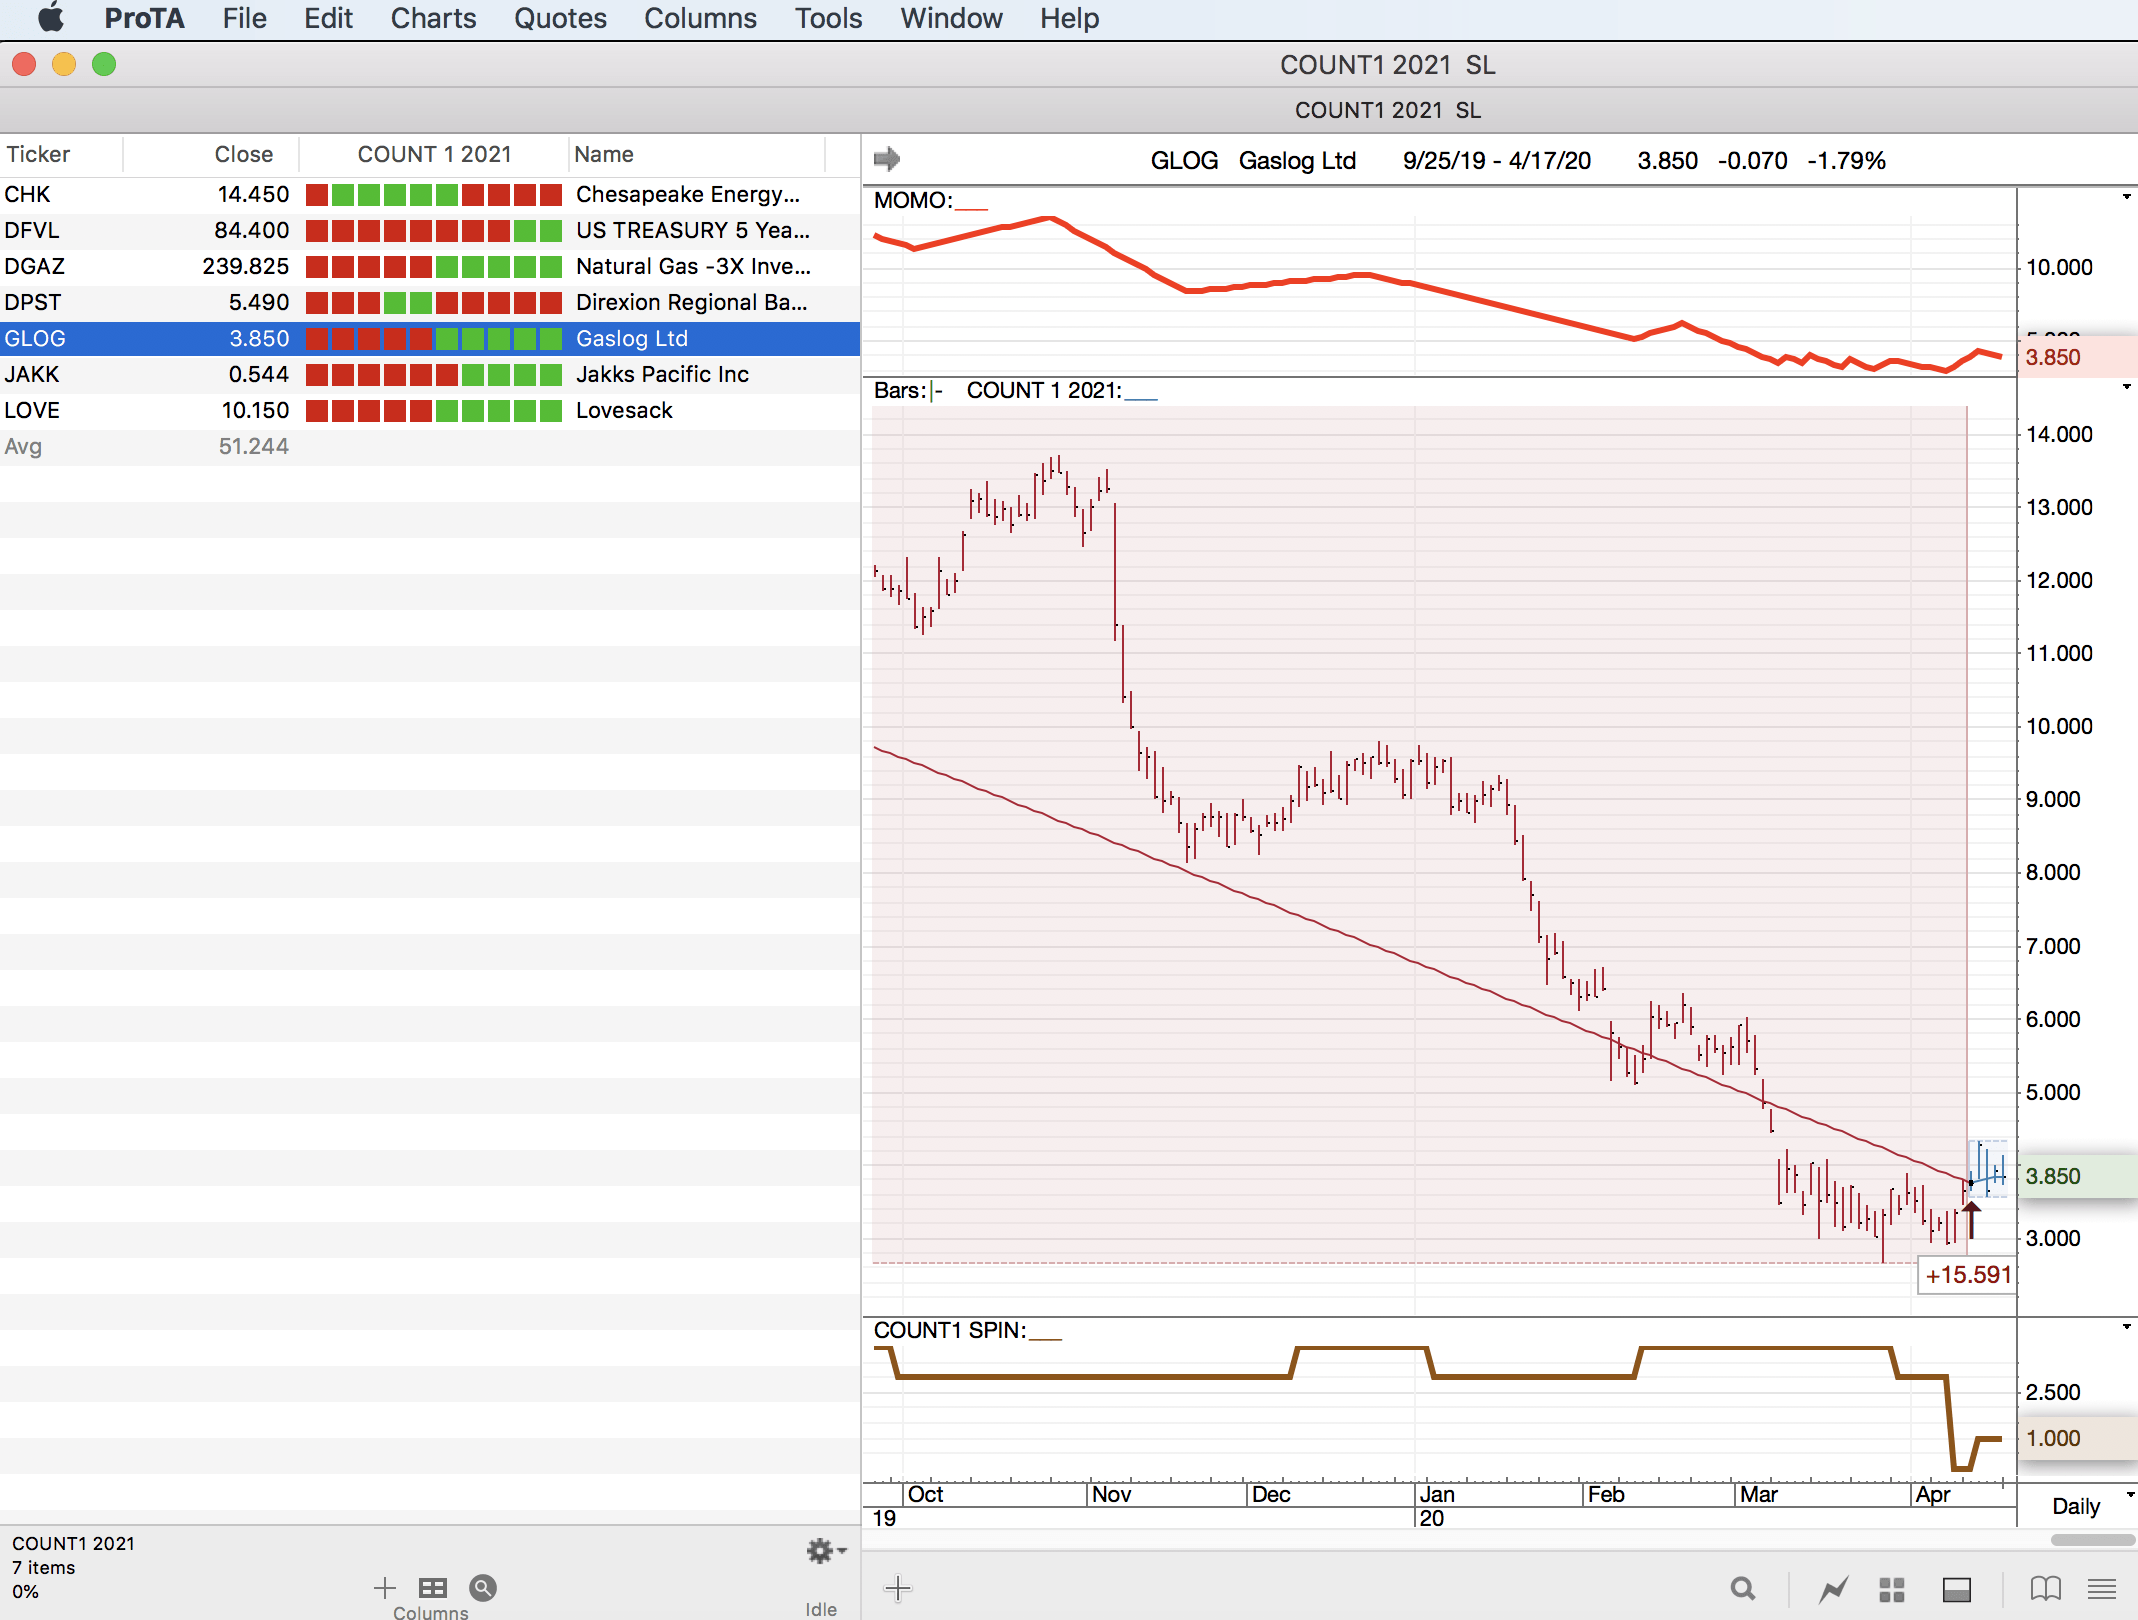The width and height of the screenshot is (2138, 1620).
Task: Add a ticker with the watchlist plus icon
Action: 384,1588
